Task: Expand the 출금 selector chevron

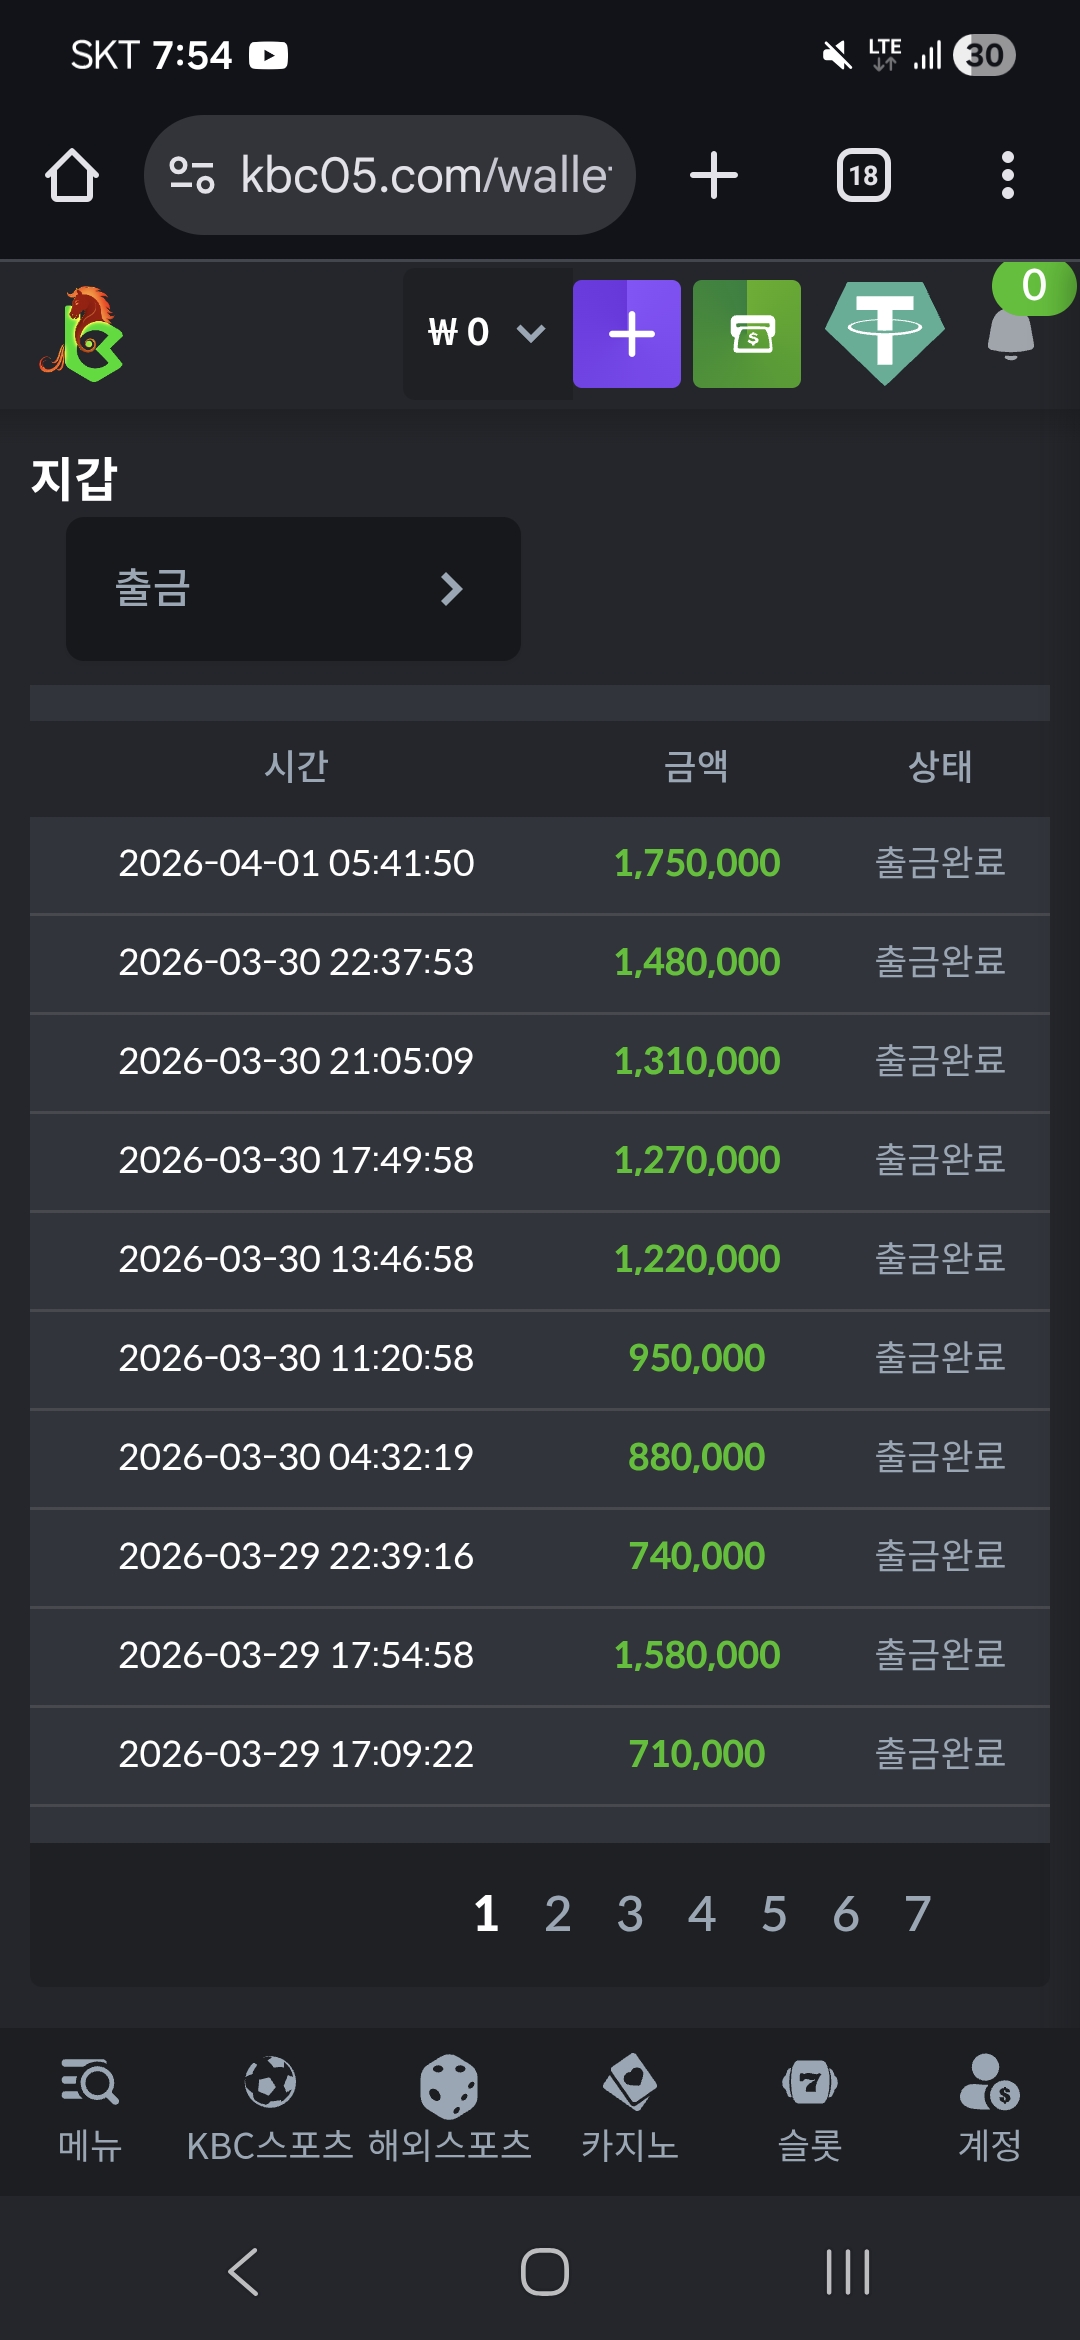Action: (452, 589)
